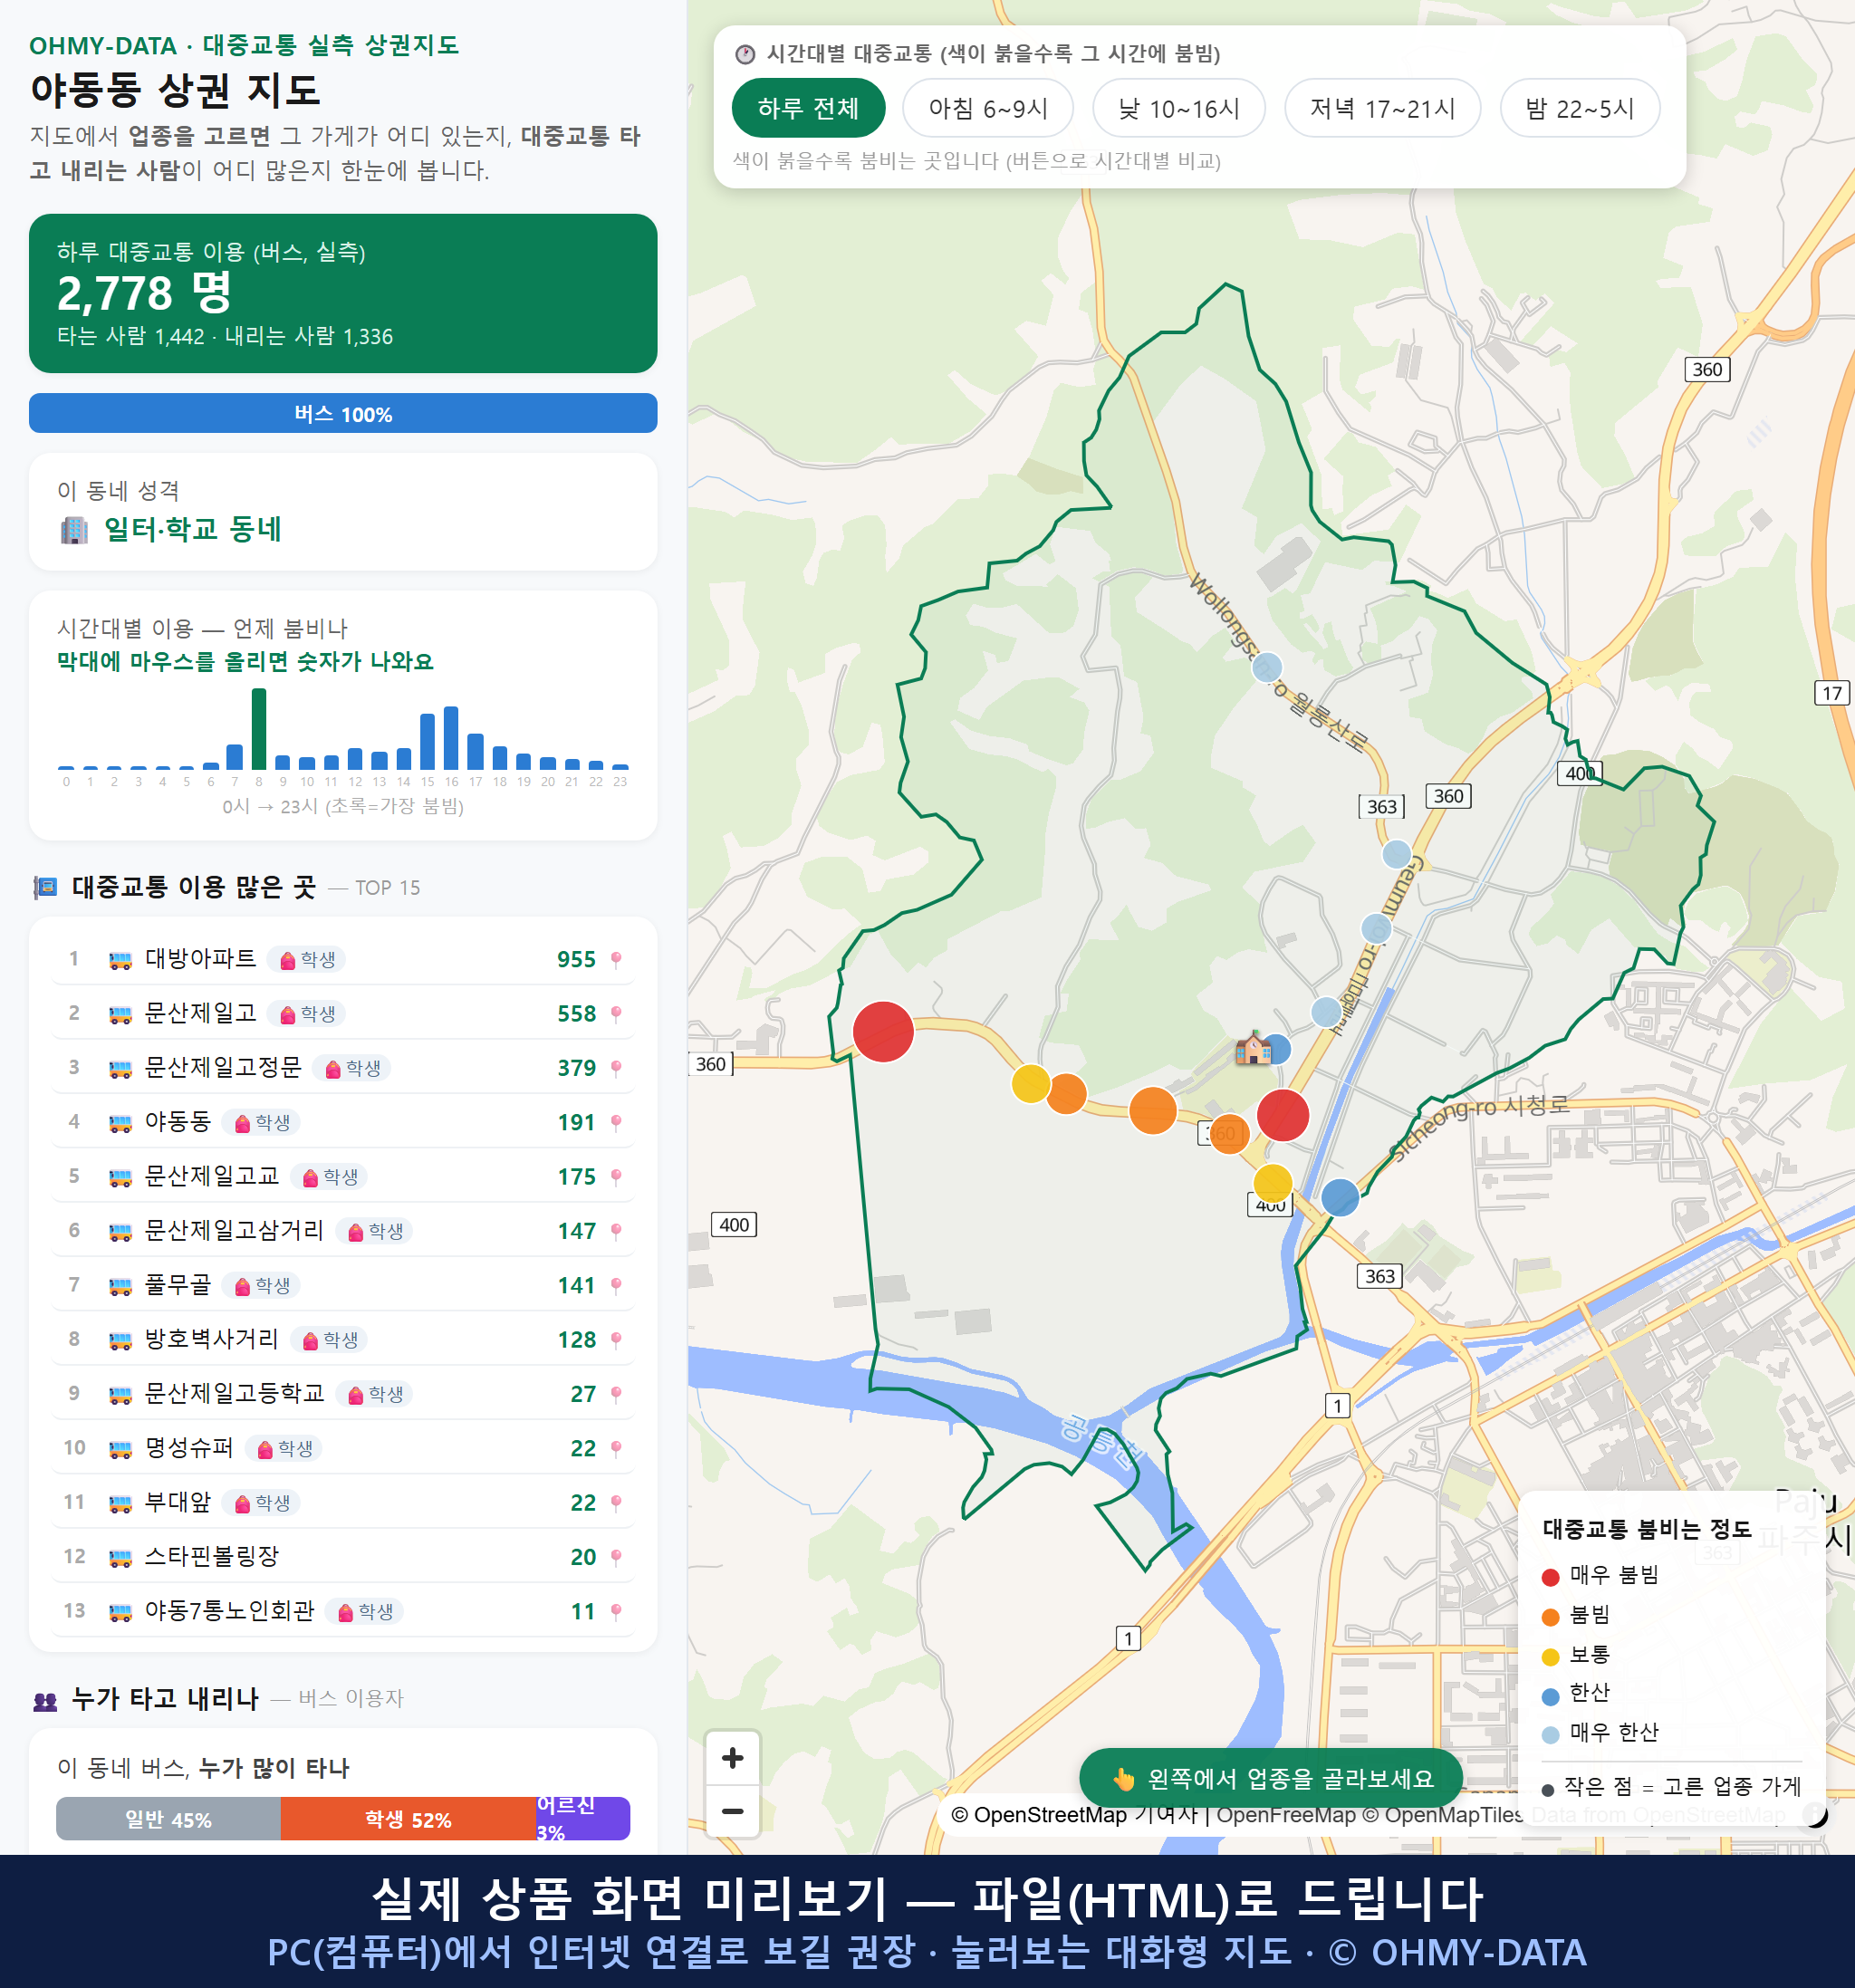Screen dimensions: 1855x1988
Task: Click the icon beside 대중교통 이용 많은 곳 heading
Action: (x=45, y=887)
